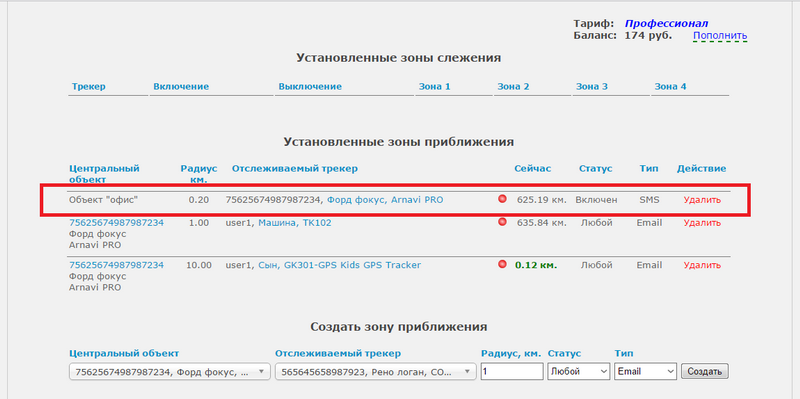This screenshot has width=800, height=399.
Task: Click the Профессионал tariff link
Action: pyautogui.click(x=666, y=23)
